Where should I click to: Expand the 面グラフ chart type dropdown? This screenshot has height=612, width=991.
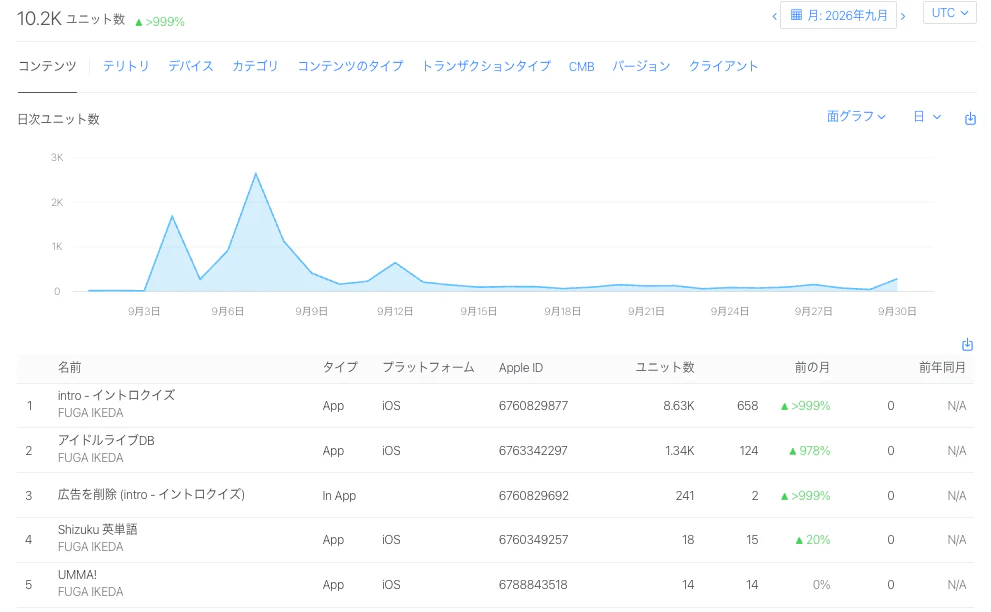coord(856,116)
